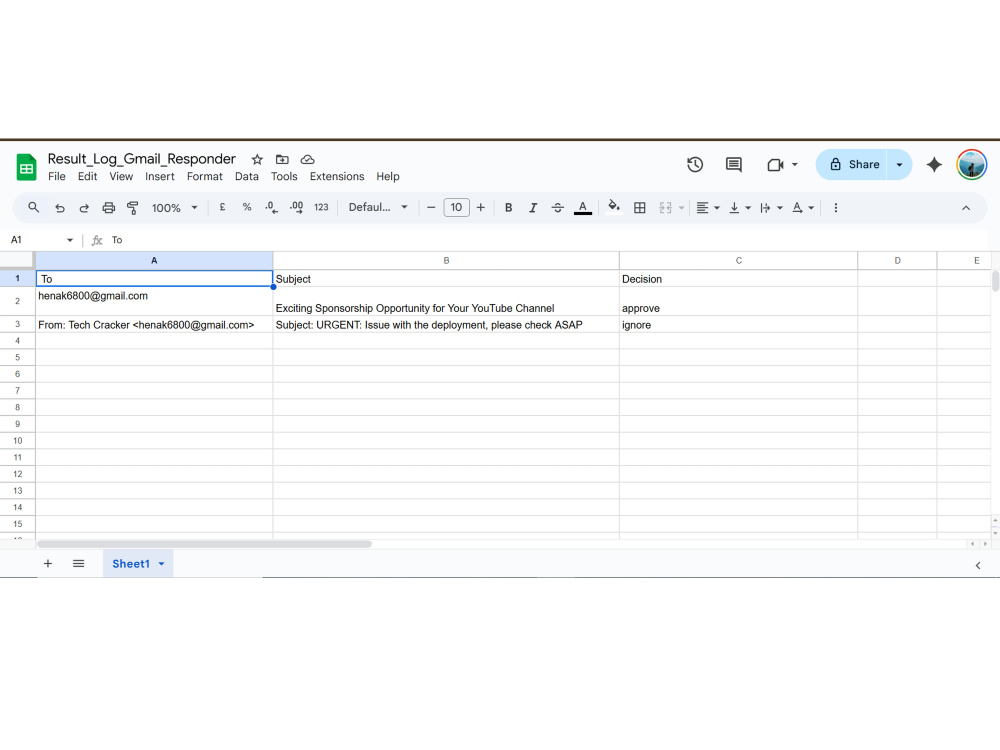This screenshot has width=1000, height=750.
Task: Select column A header
Action: (154, 260)
